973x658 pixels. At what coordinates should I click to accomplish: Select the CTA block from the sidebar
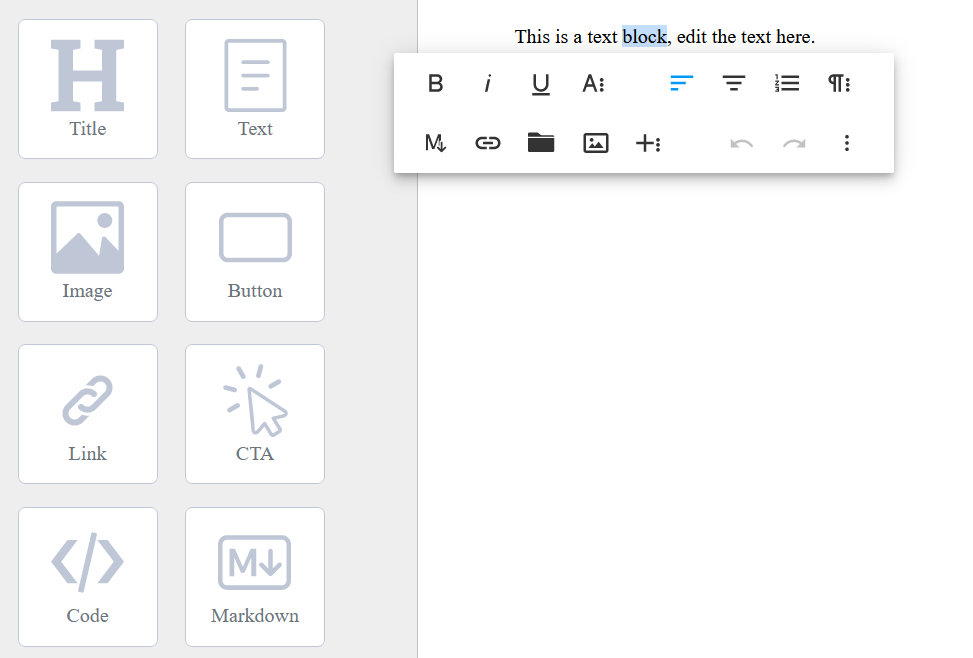[254, 413]
